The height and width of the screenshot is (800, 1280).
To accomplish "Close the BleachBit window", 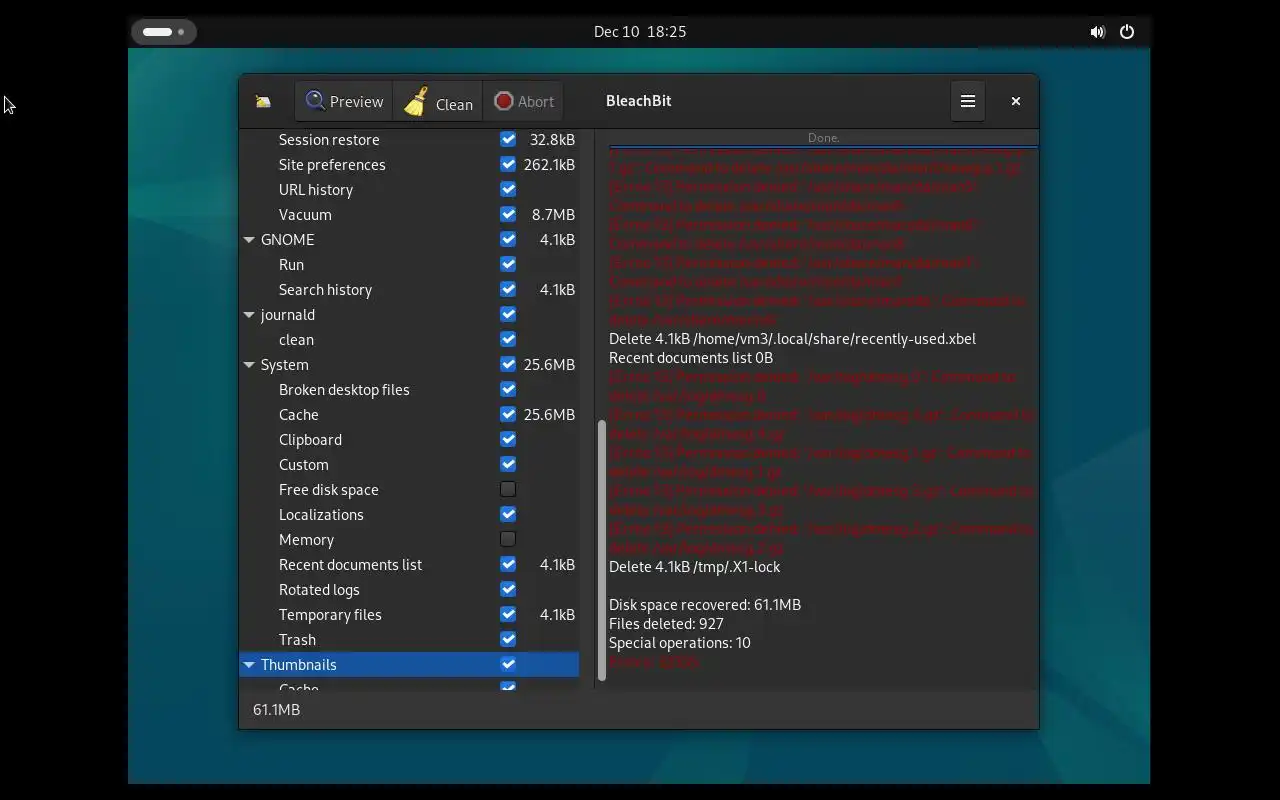I will click(1015, 101).
